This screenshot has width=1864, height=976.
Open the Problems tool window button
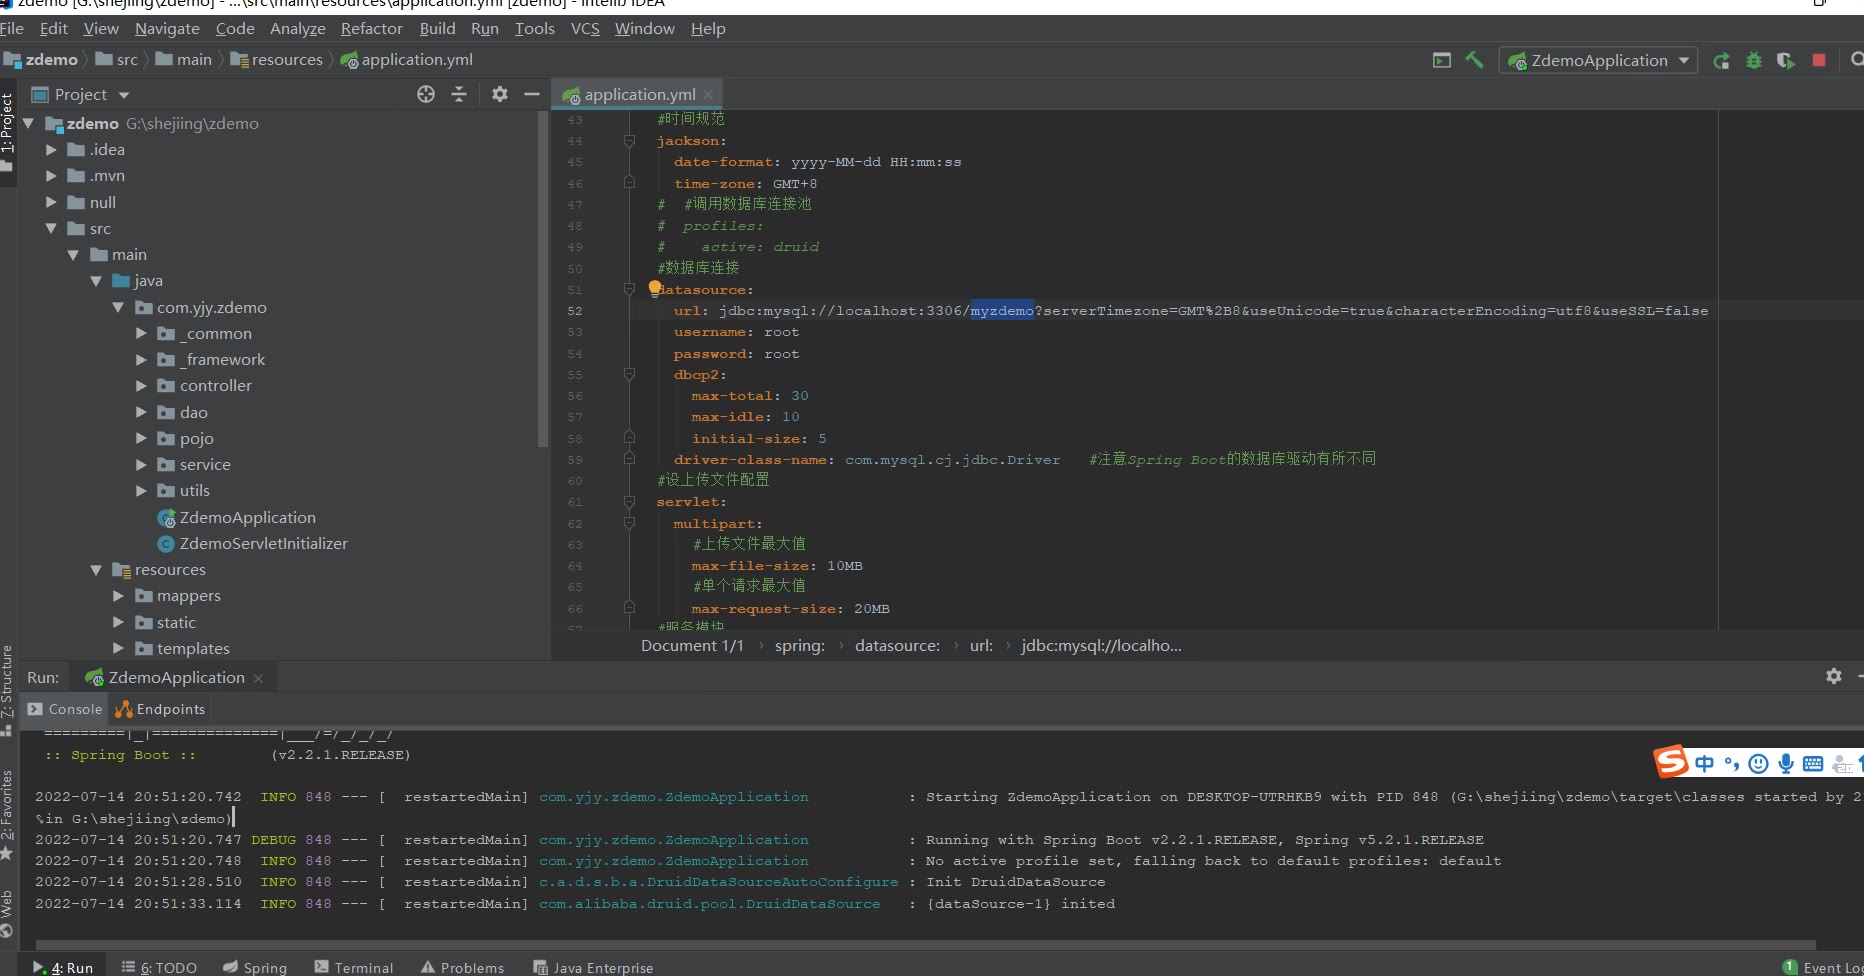pos(462,967)
